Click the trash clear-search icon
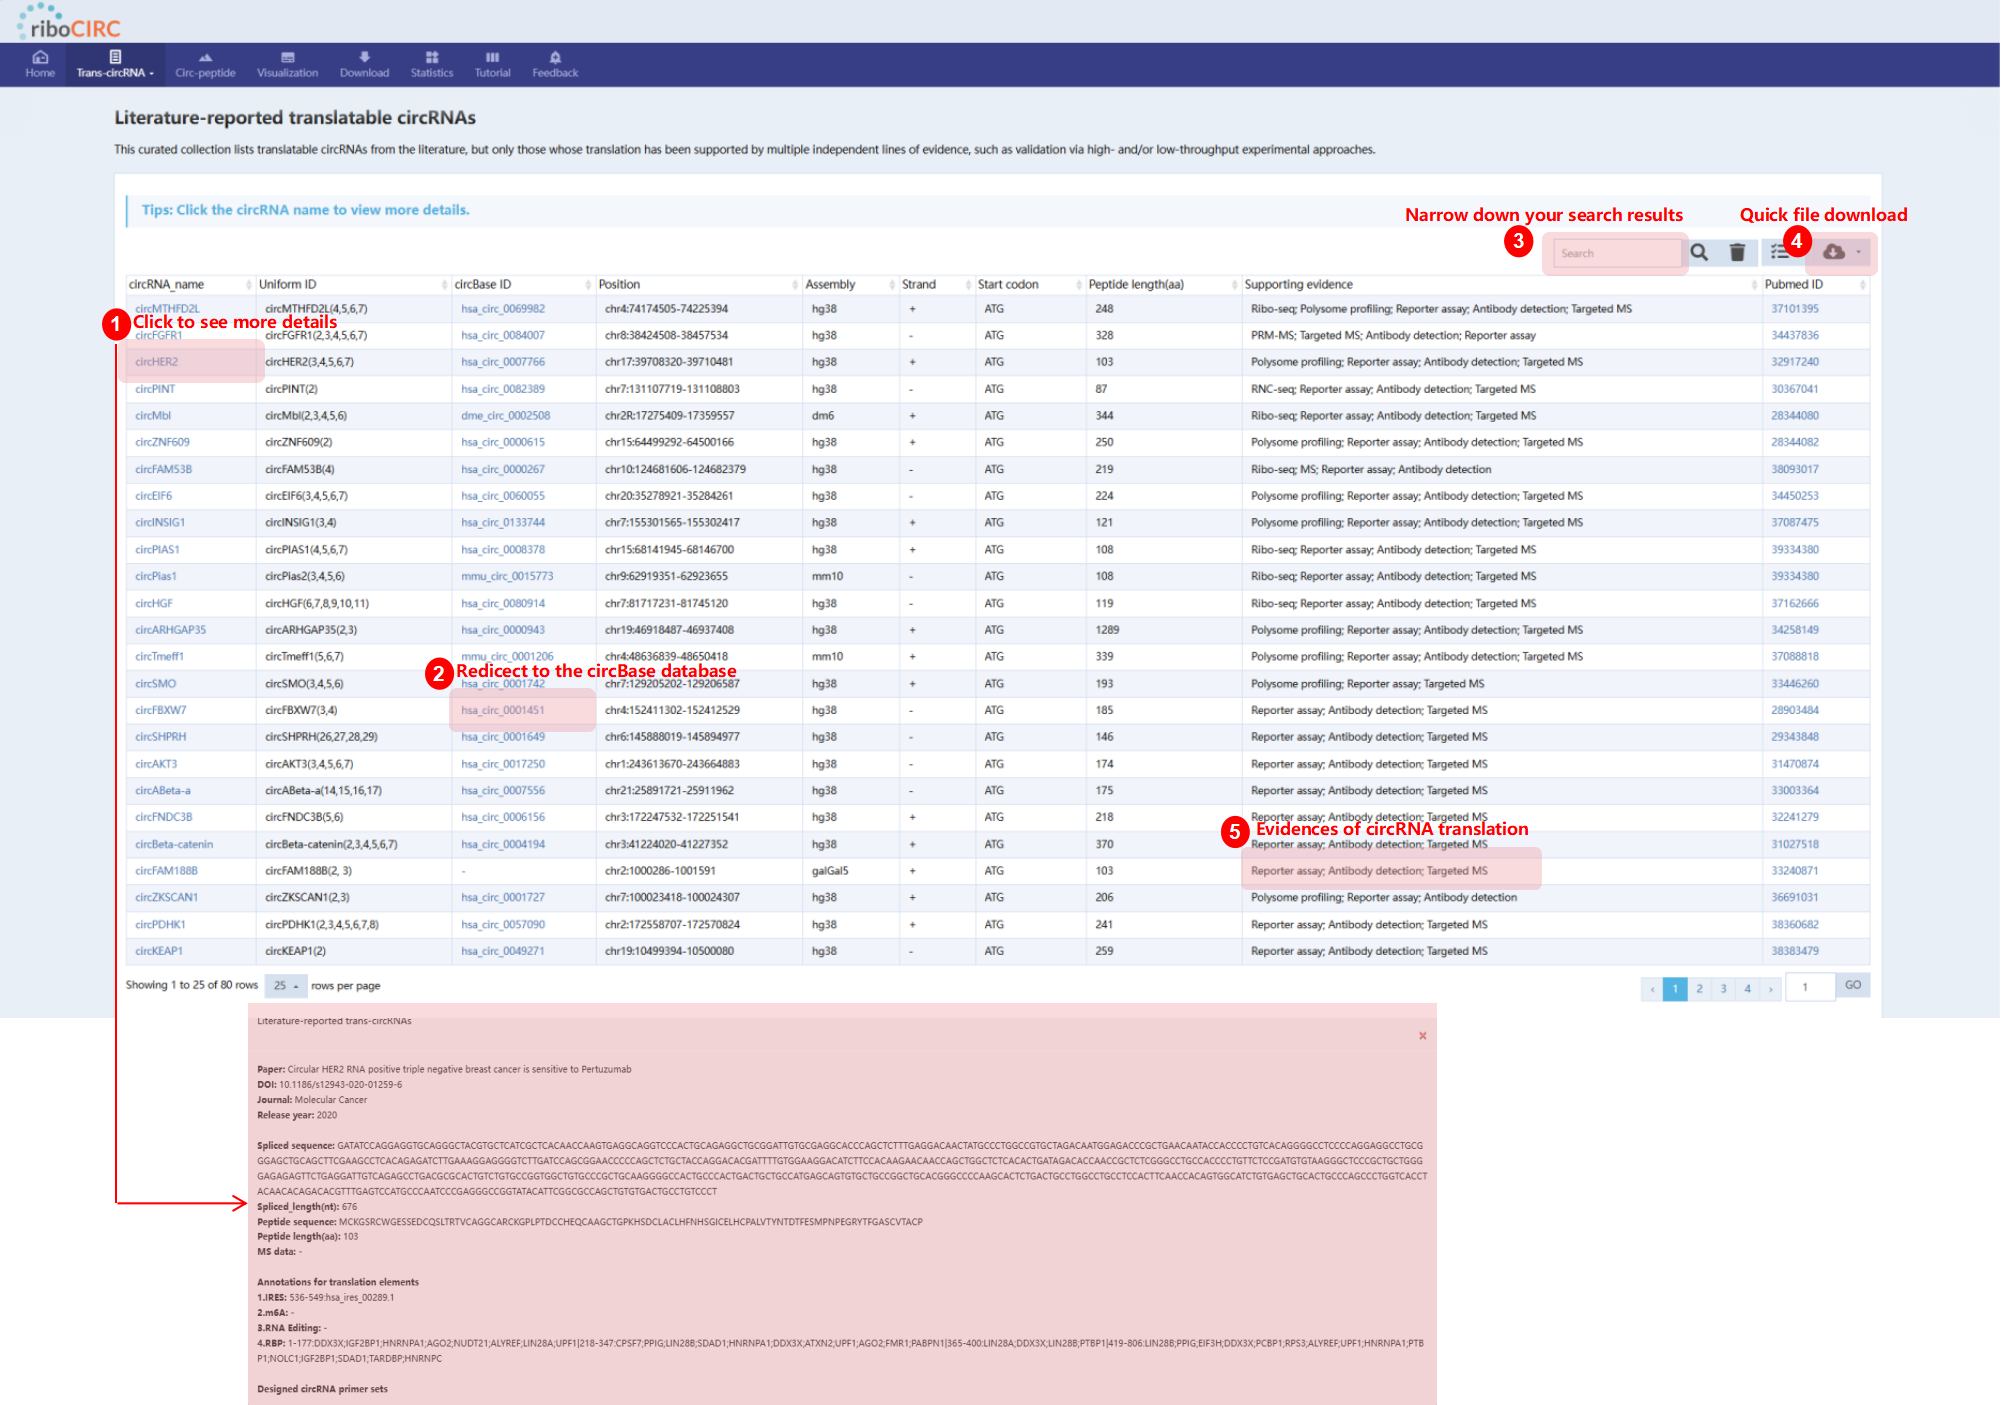2001x1405 pixels. pyautogui.click(x=1737, y=253)
